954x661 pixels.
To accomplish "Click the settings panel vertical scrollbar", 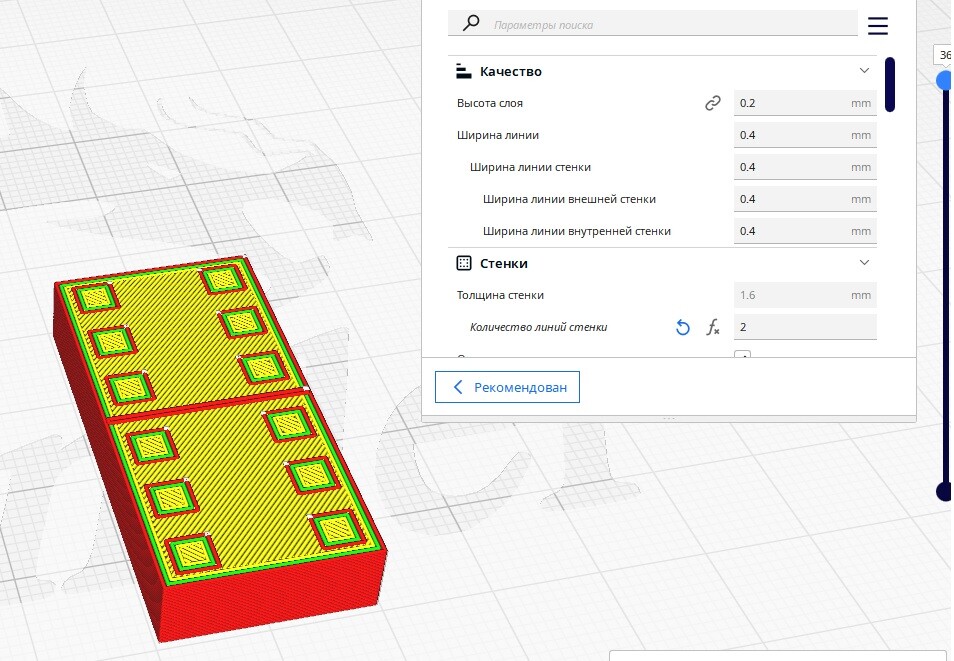I will 890,85.
